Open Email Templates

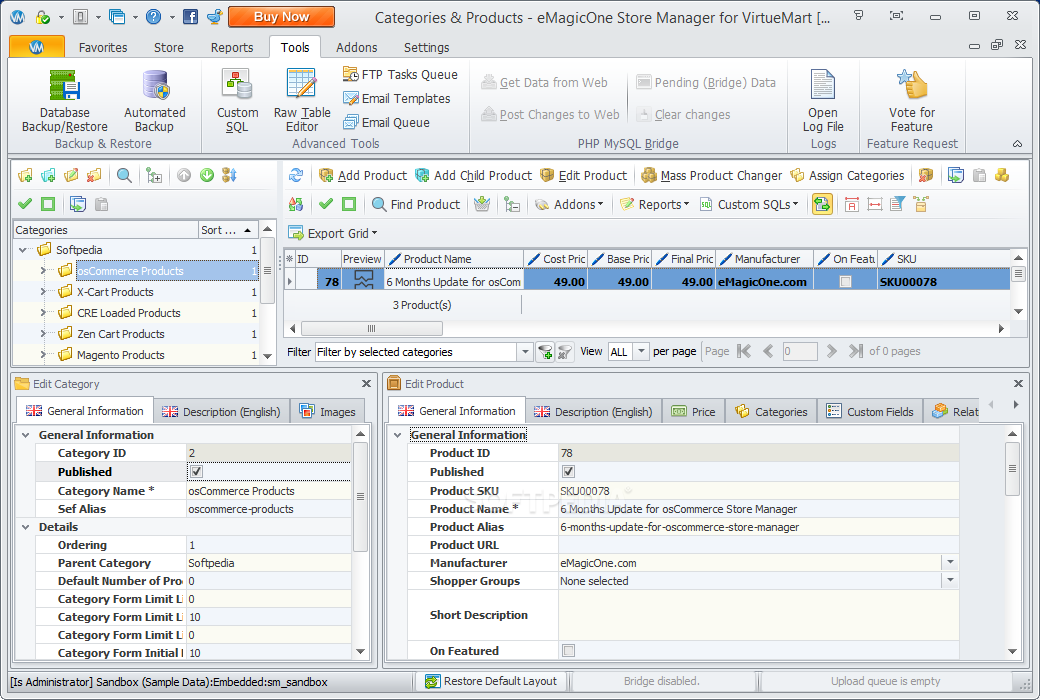397,98
